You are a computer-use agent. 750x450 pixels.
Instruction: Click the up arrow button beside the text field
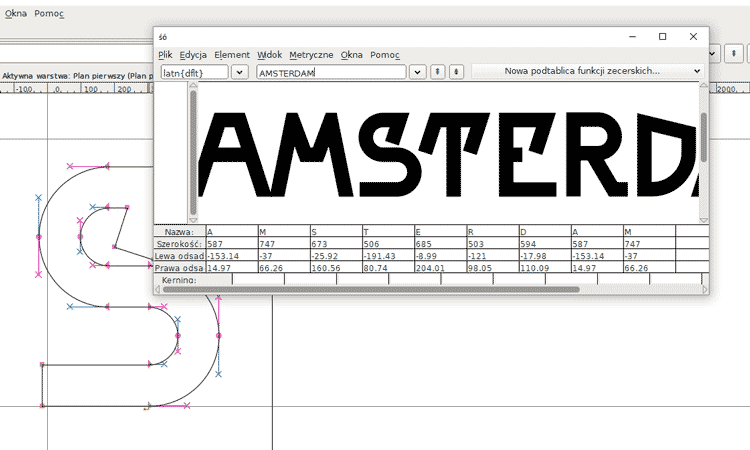tap(439, 72)
